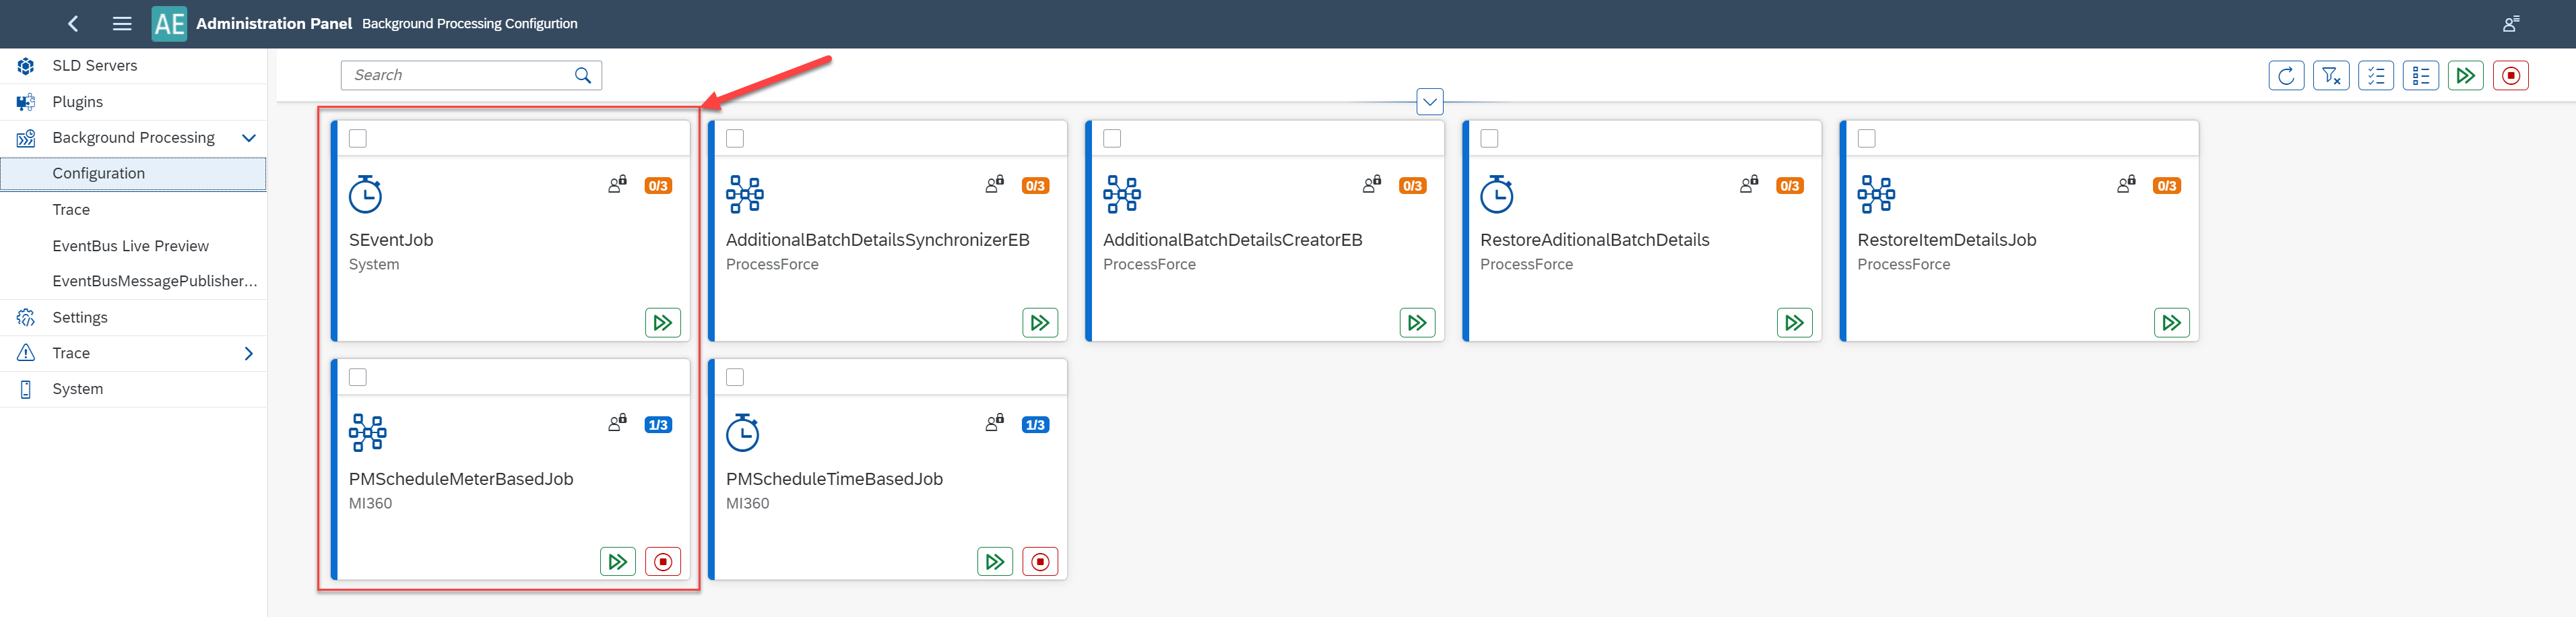
Task: Collapse the Background Processing section chevron
Action: tap(249, 138)
